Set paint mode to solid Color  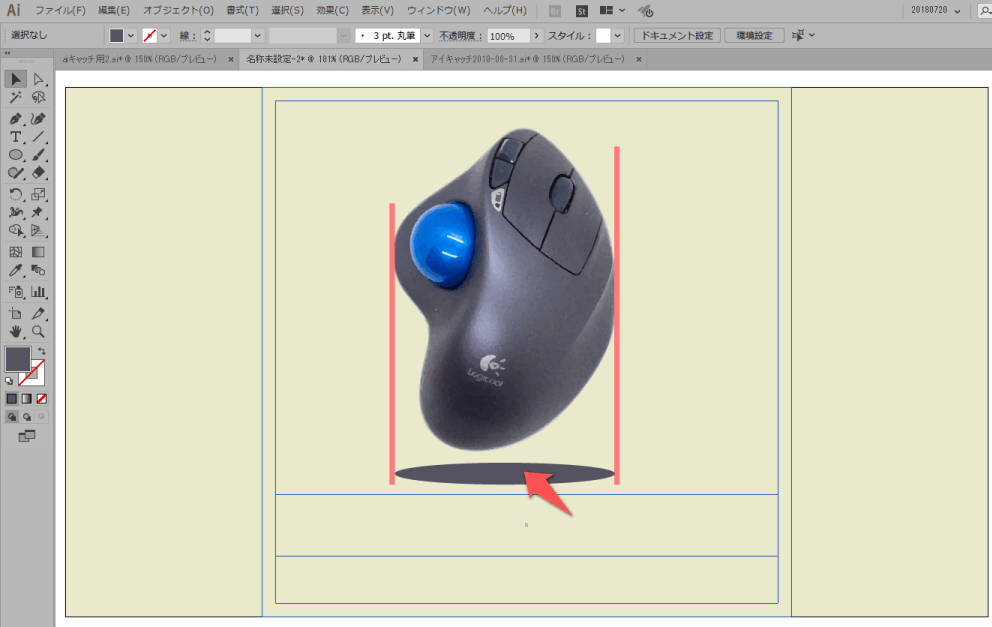click(11, 399)
